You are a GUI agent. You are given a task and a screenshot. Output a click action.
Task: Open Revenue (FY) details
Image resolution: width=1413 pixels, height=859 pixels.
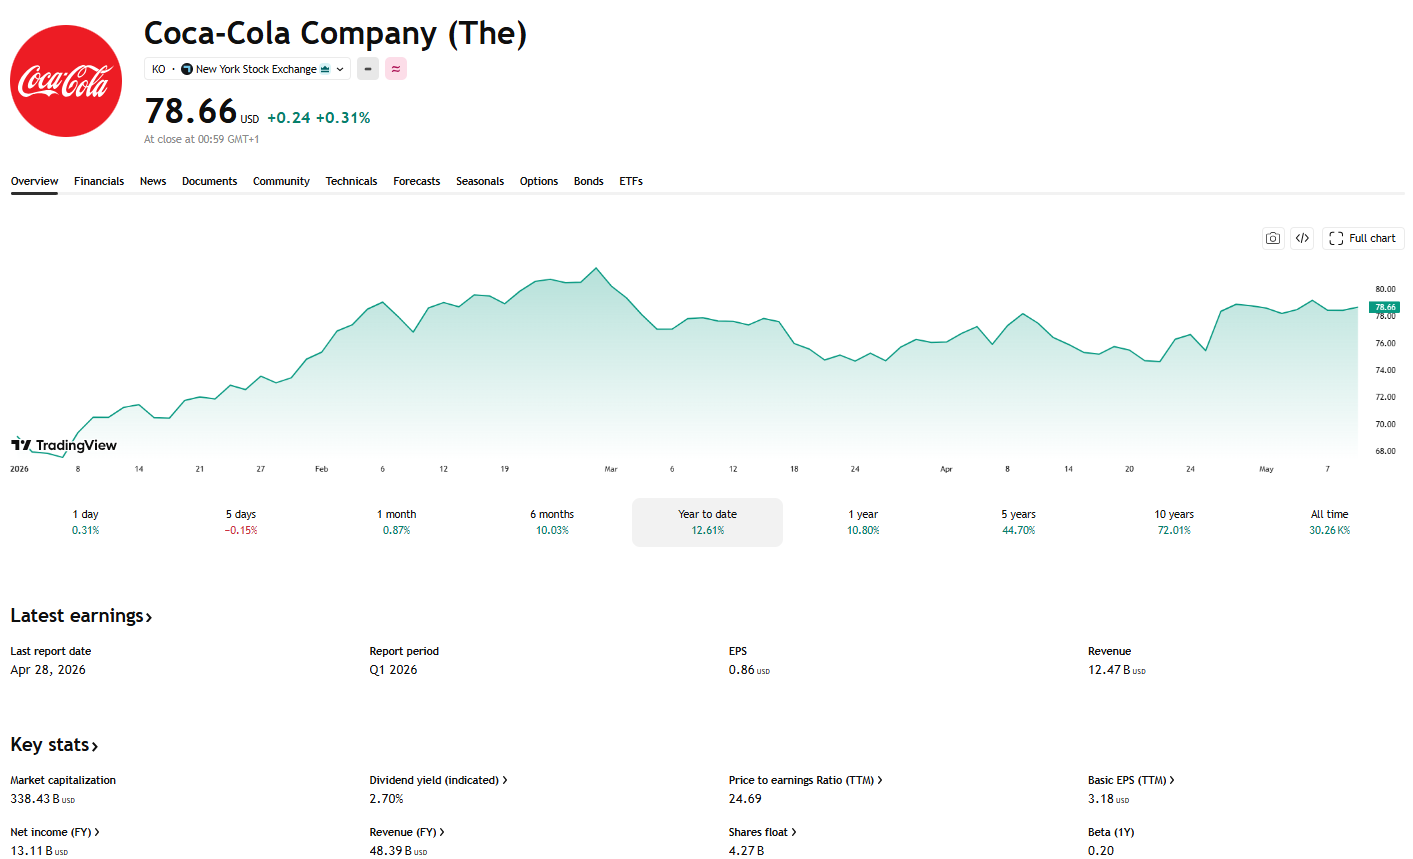tap(407, 832)
